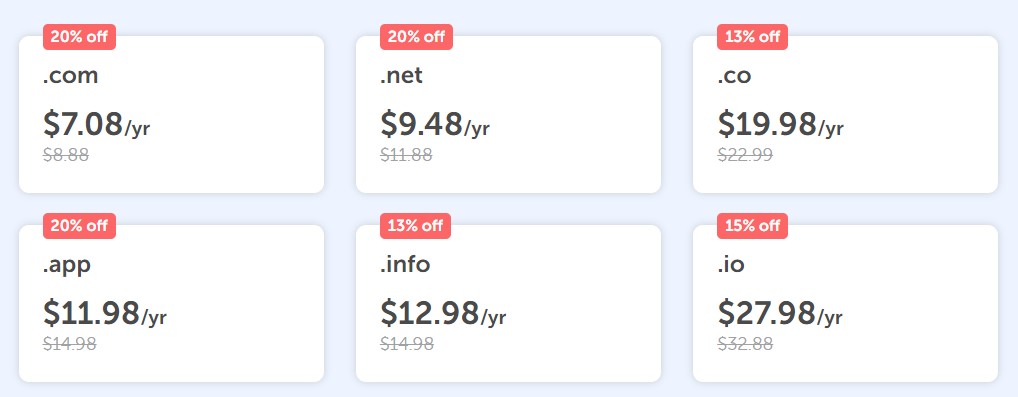Click the $19.98/yr price

[780, 124]
